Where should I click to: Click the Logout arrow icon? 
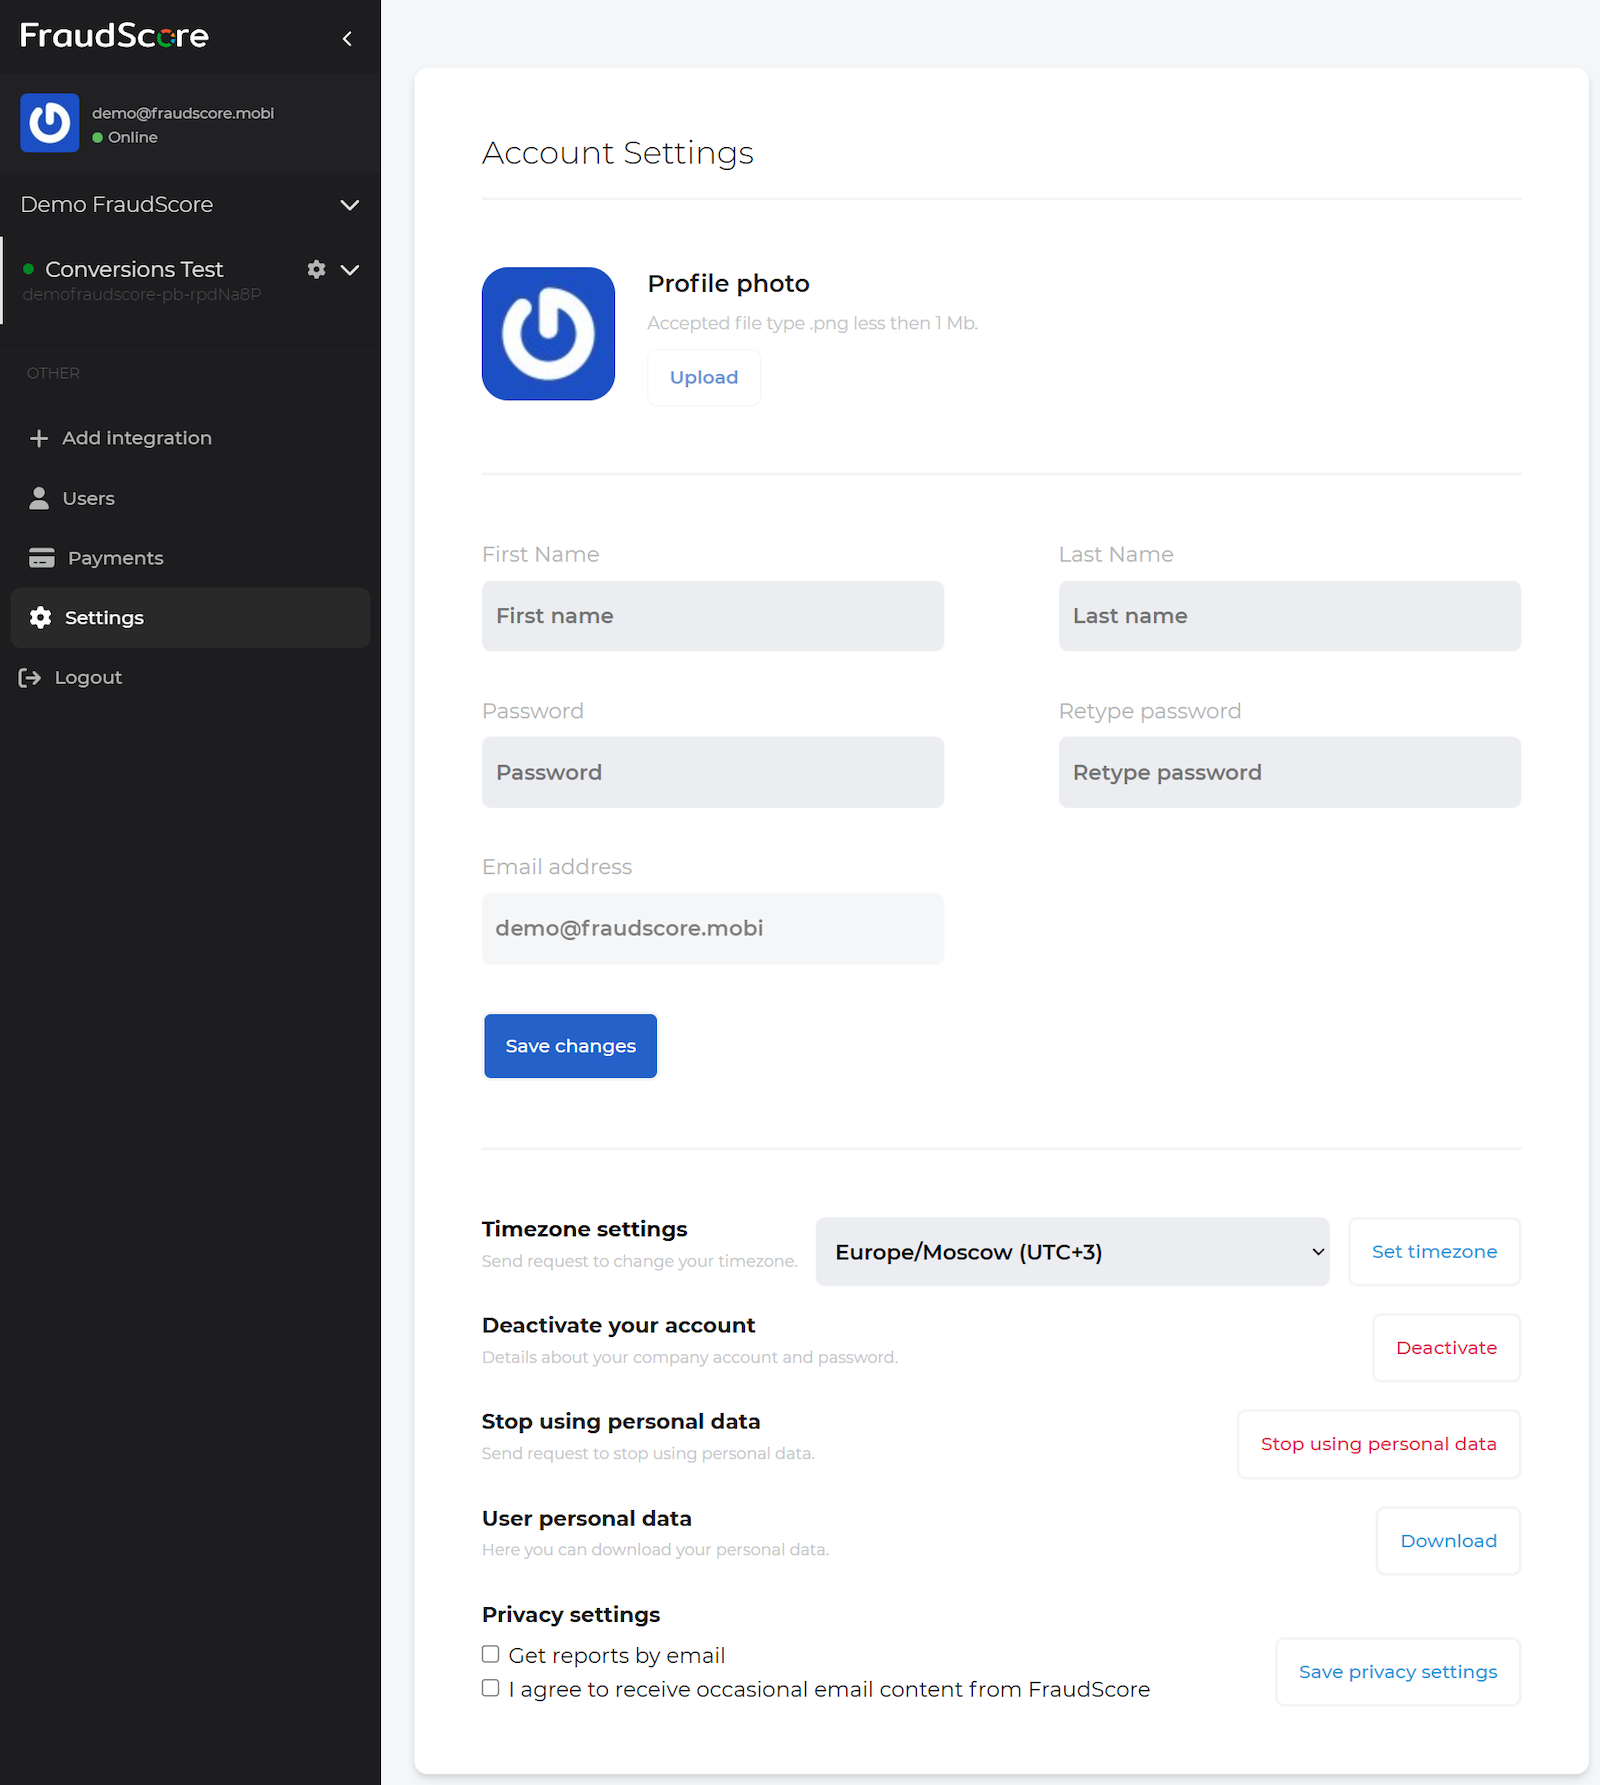30,678
